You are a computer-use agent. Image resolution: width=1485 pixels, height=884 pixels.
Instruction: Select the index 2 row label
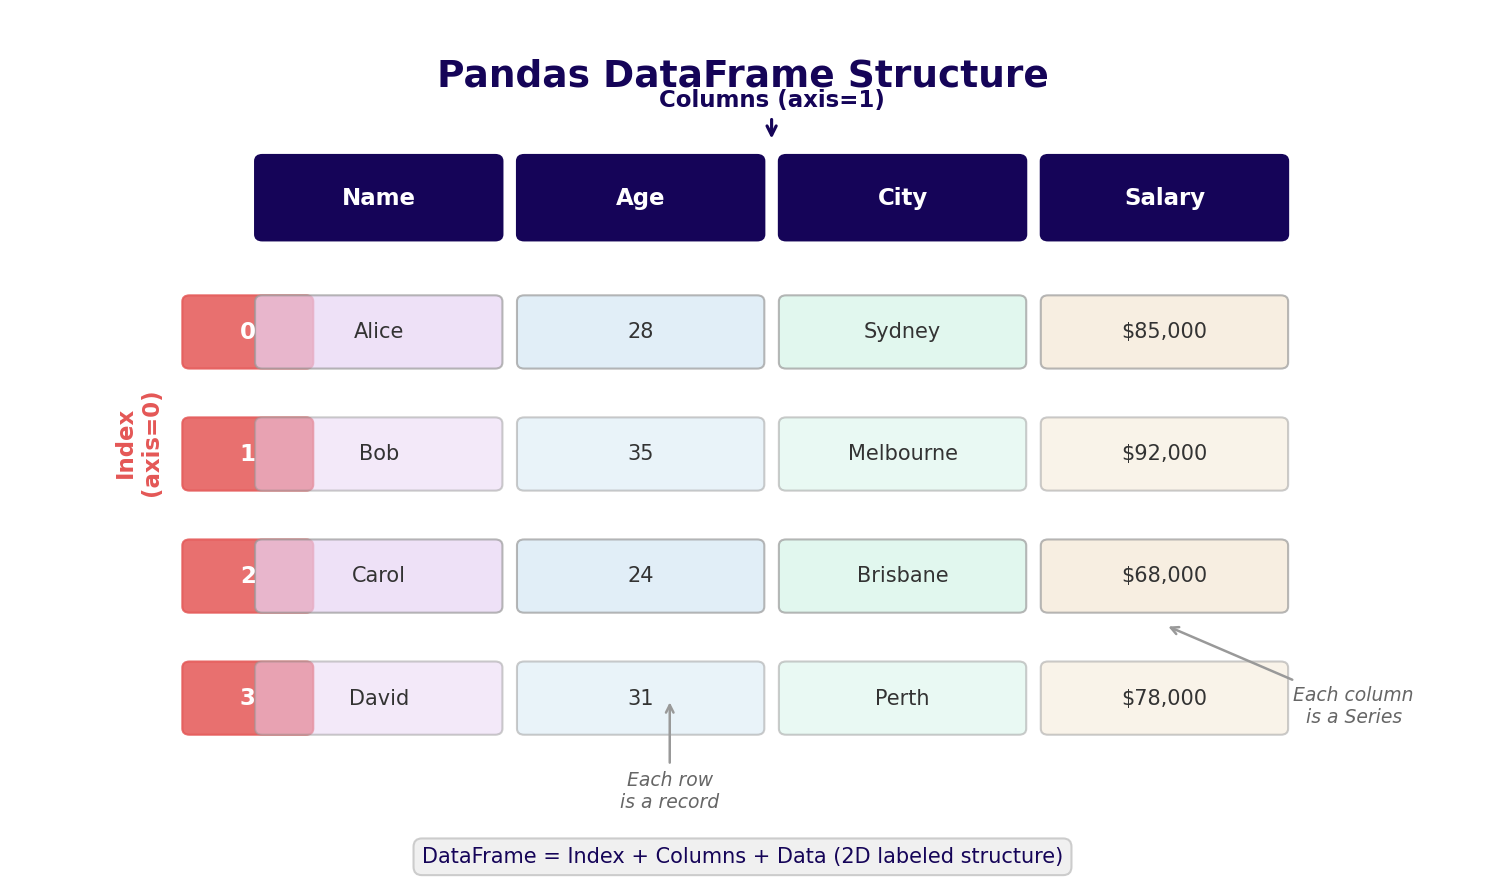220,576
